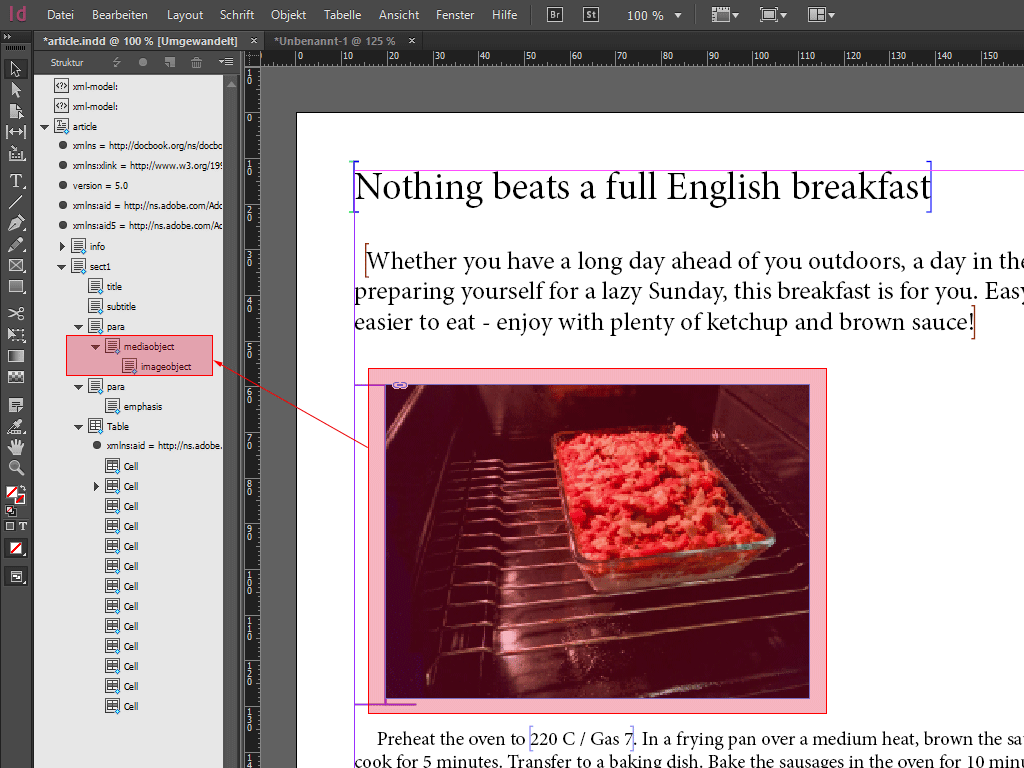Select the Pen tool
The width and height of the screenshot is (1024, 768).
16,223
